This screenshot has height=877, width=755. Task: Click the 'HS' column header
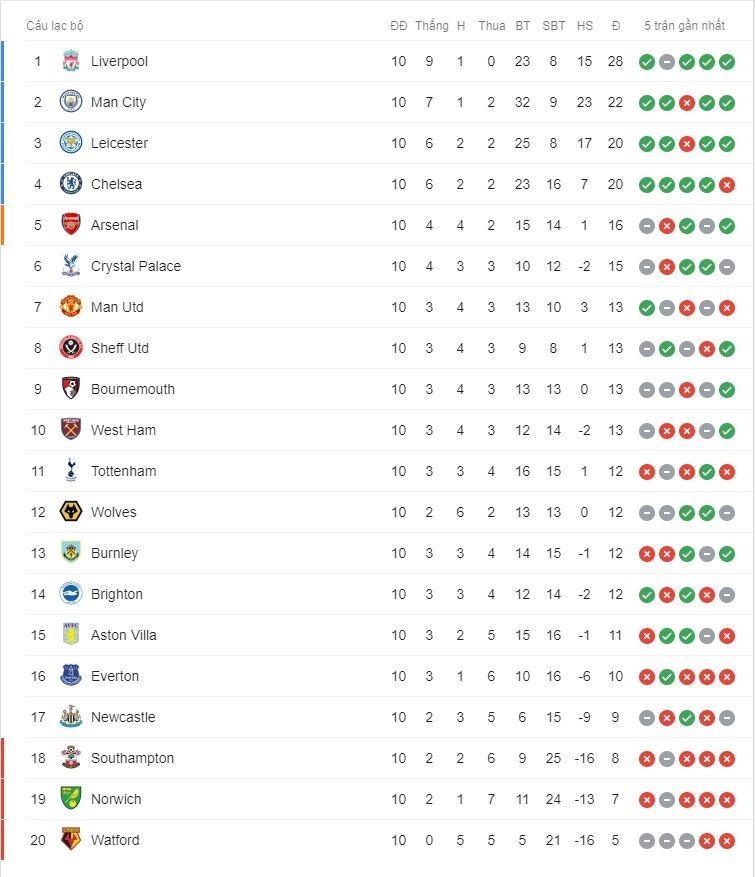click(584, 26)
